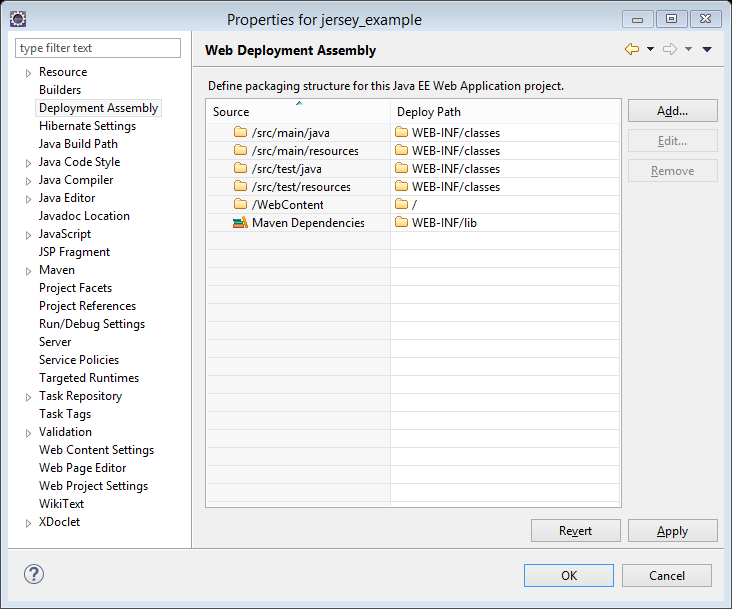Select the /WebContent folder icon
The image size is (732, 609).
point(240,204)
